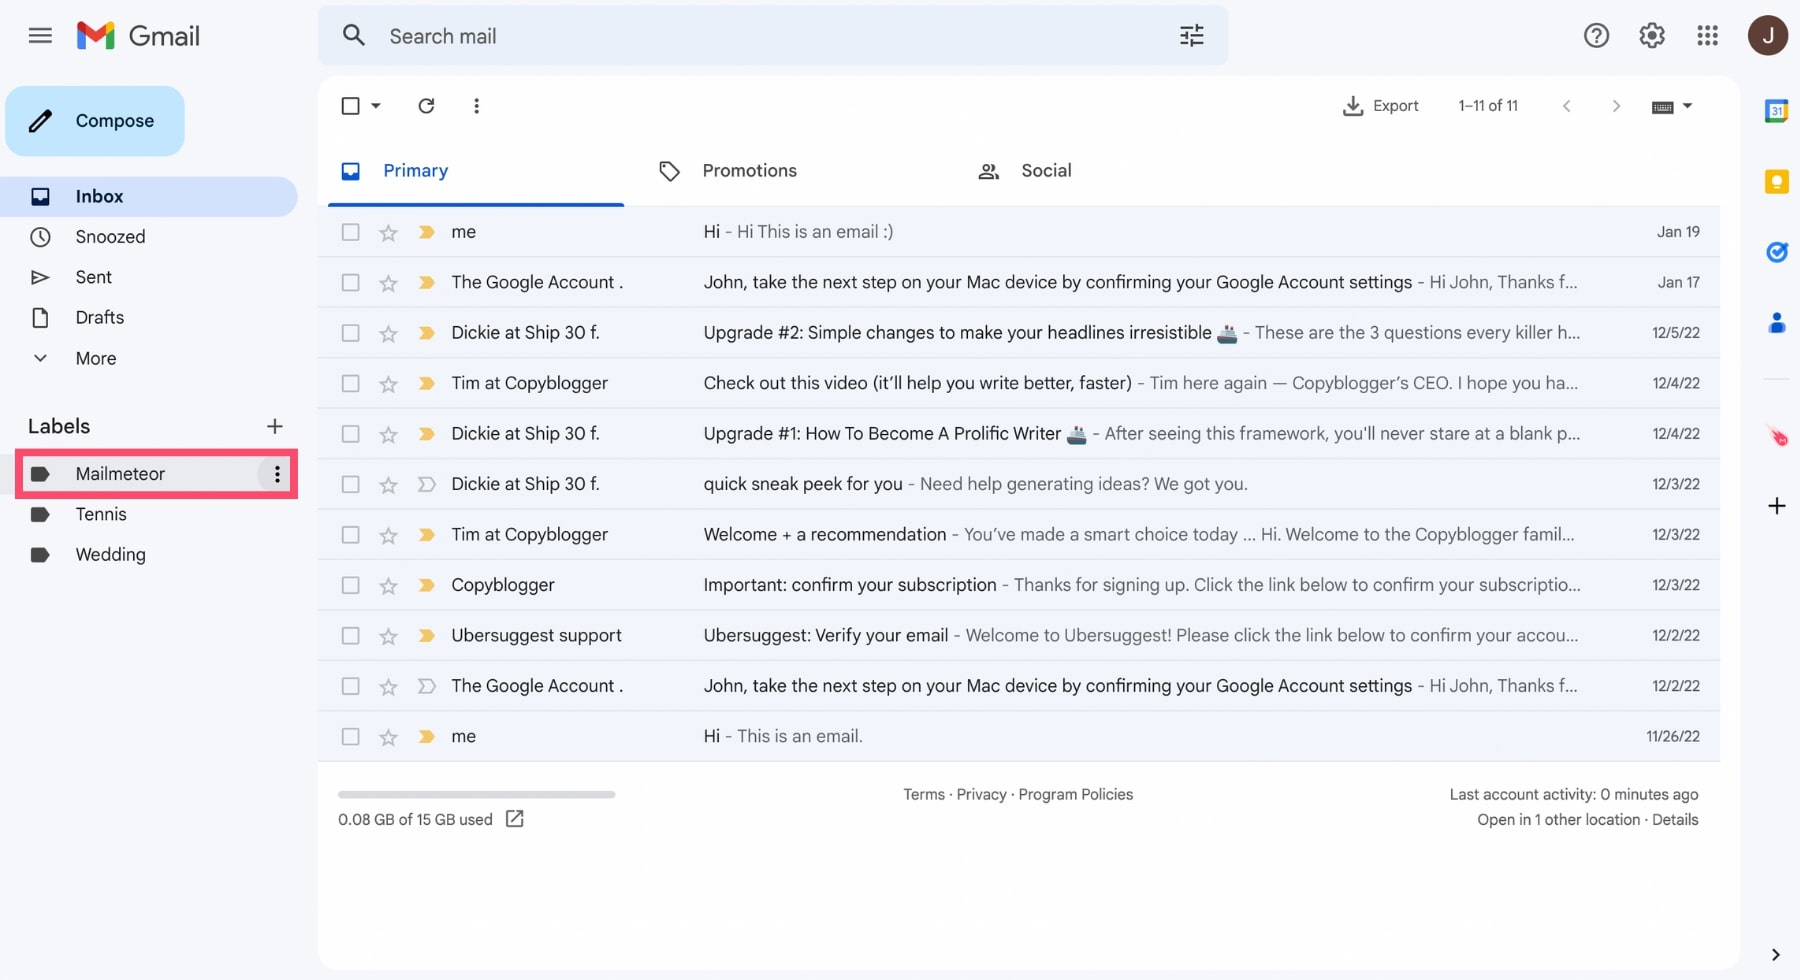Image resolution: width=1800 pixels, height=980 pixels.
Task: Open the account activity Details link
Action: tap(1674, 820)
